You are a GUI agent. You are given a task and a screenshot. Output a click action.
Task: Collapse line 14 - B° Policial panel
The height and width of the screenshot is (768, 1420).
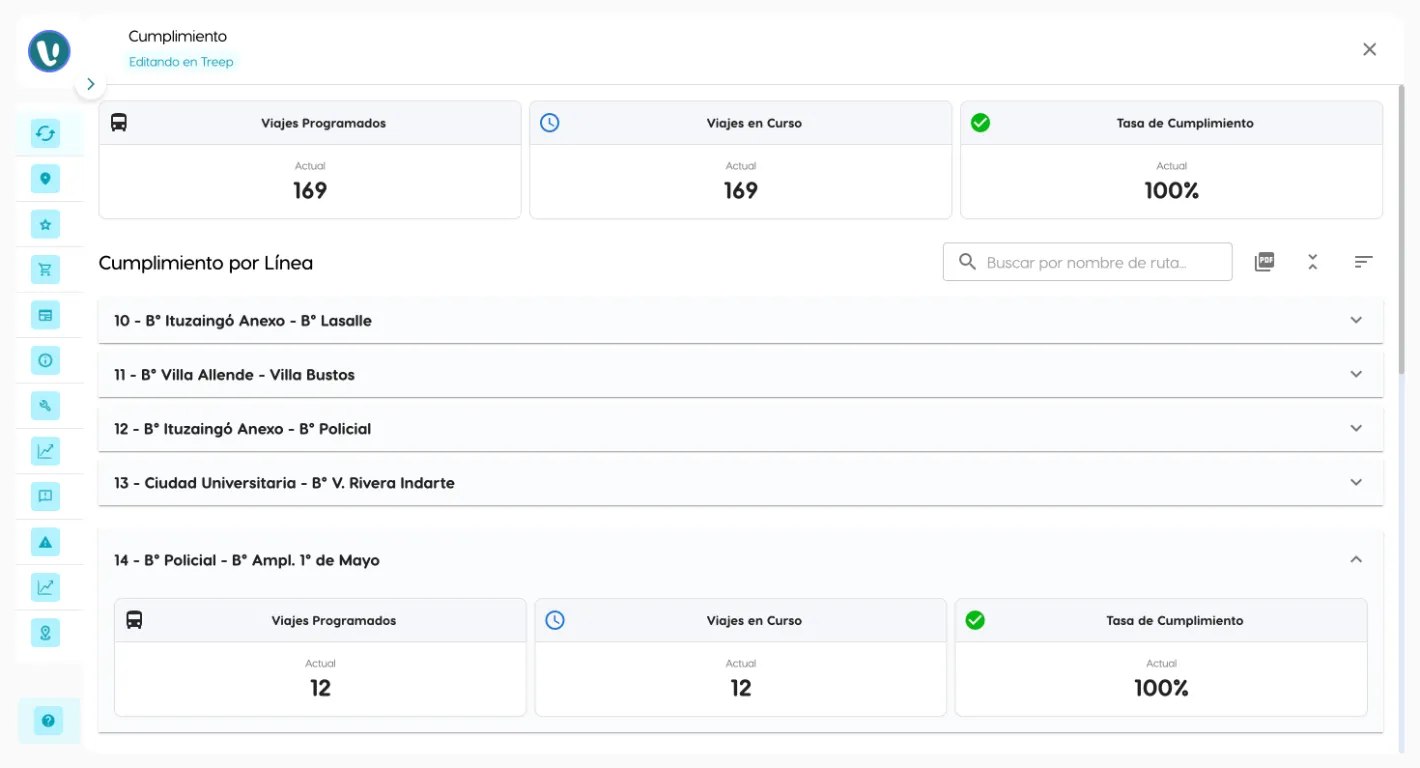pyautogui.click(x=1356, y=560)
